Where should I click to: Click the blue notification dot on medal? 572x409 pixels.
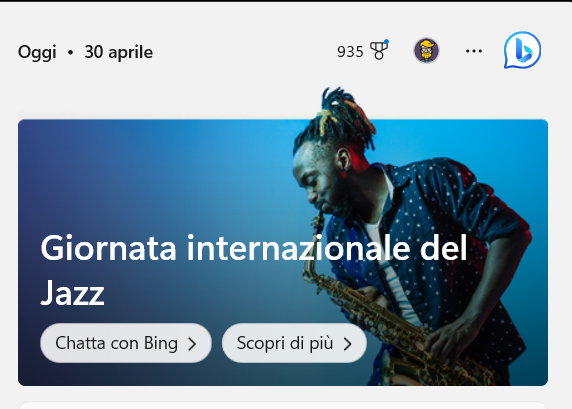coord(386,42)
